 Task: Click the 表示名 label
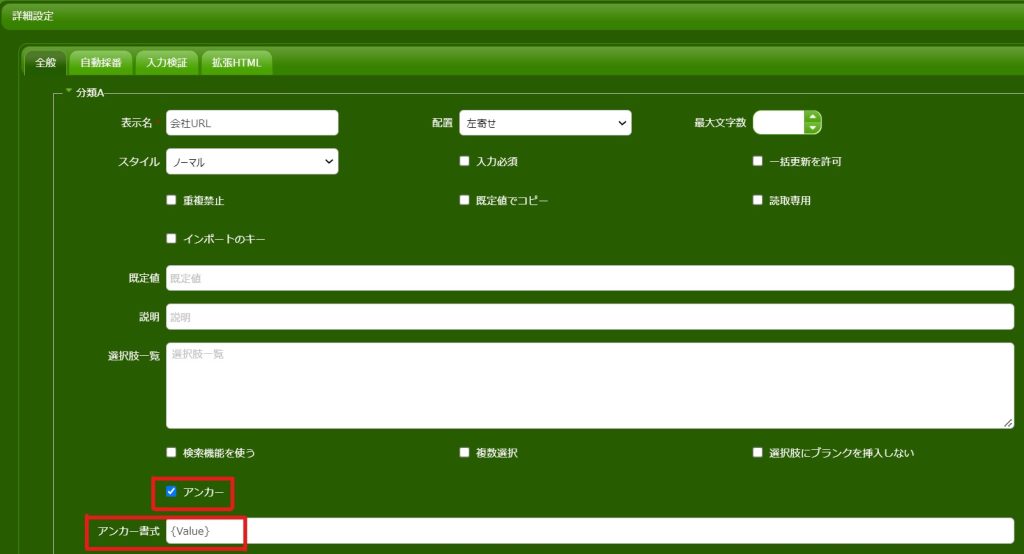click(136, 123)
